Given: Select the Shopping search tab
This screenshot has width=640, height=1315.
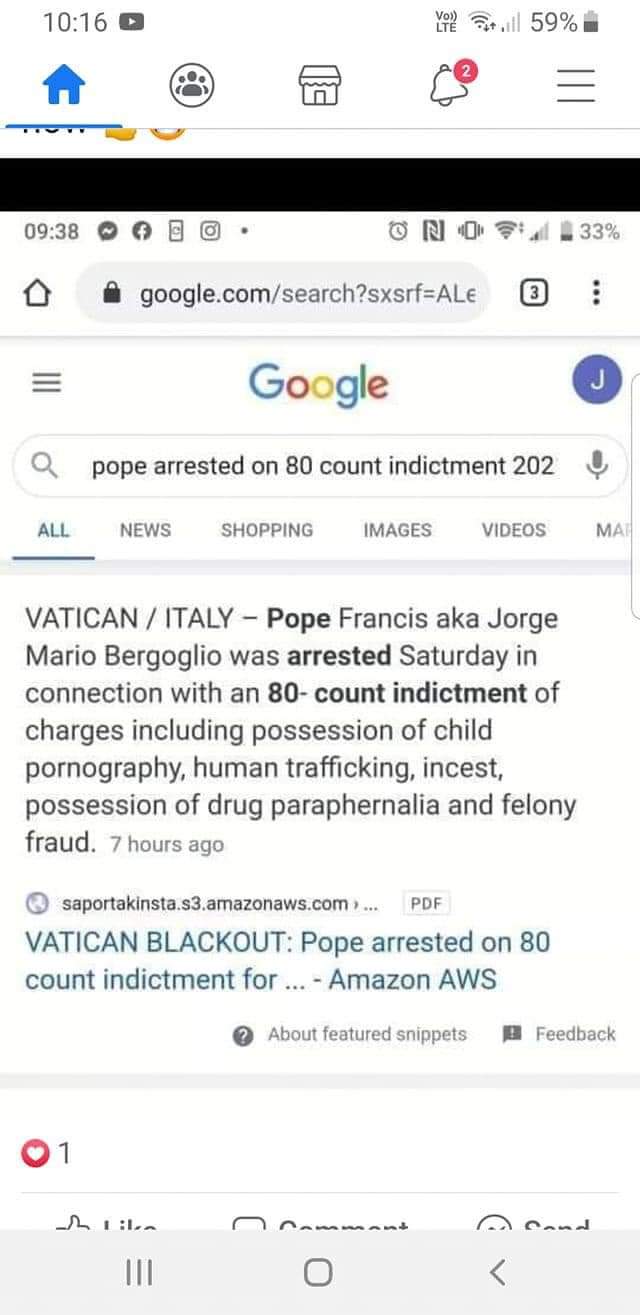Looking at the screenshot, I should pos(267,530).
